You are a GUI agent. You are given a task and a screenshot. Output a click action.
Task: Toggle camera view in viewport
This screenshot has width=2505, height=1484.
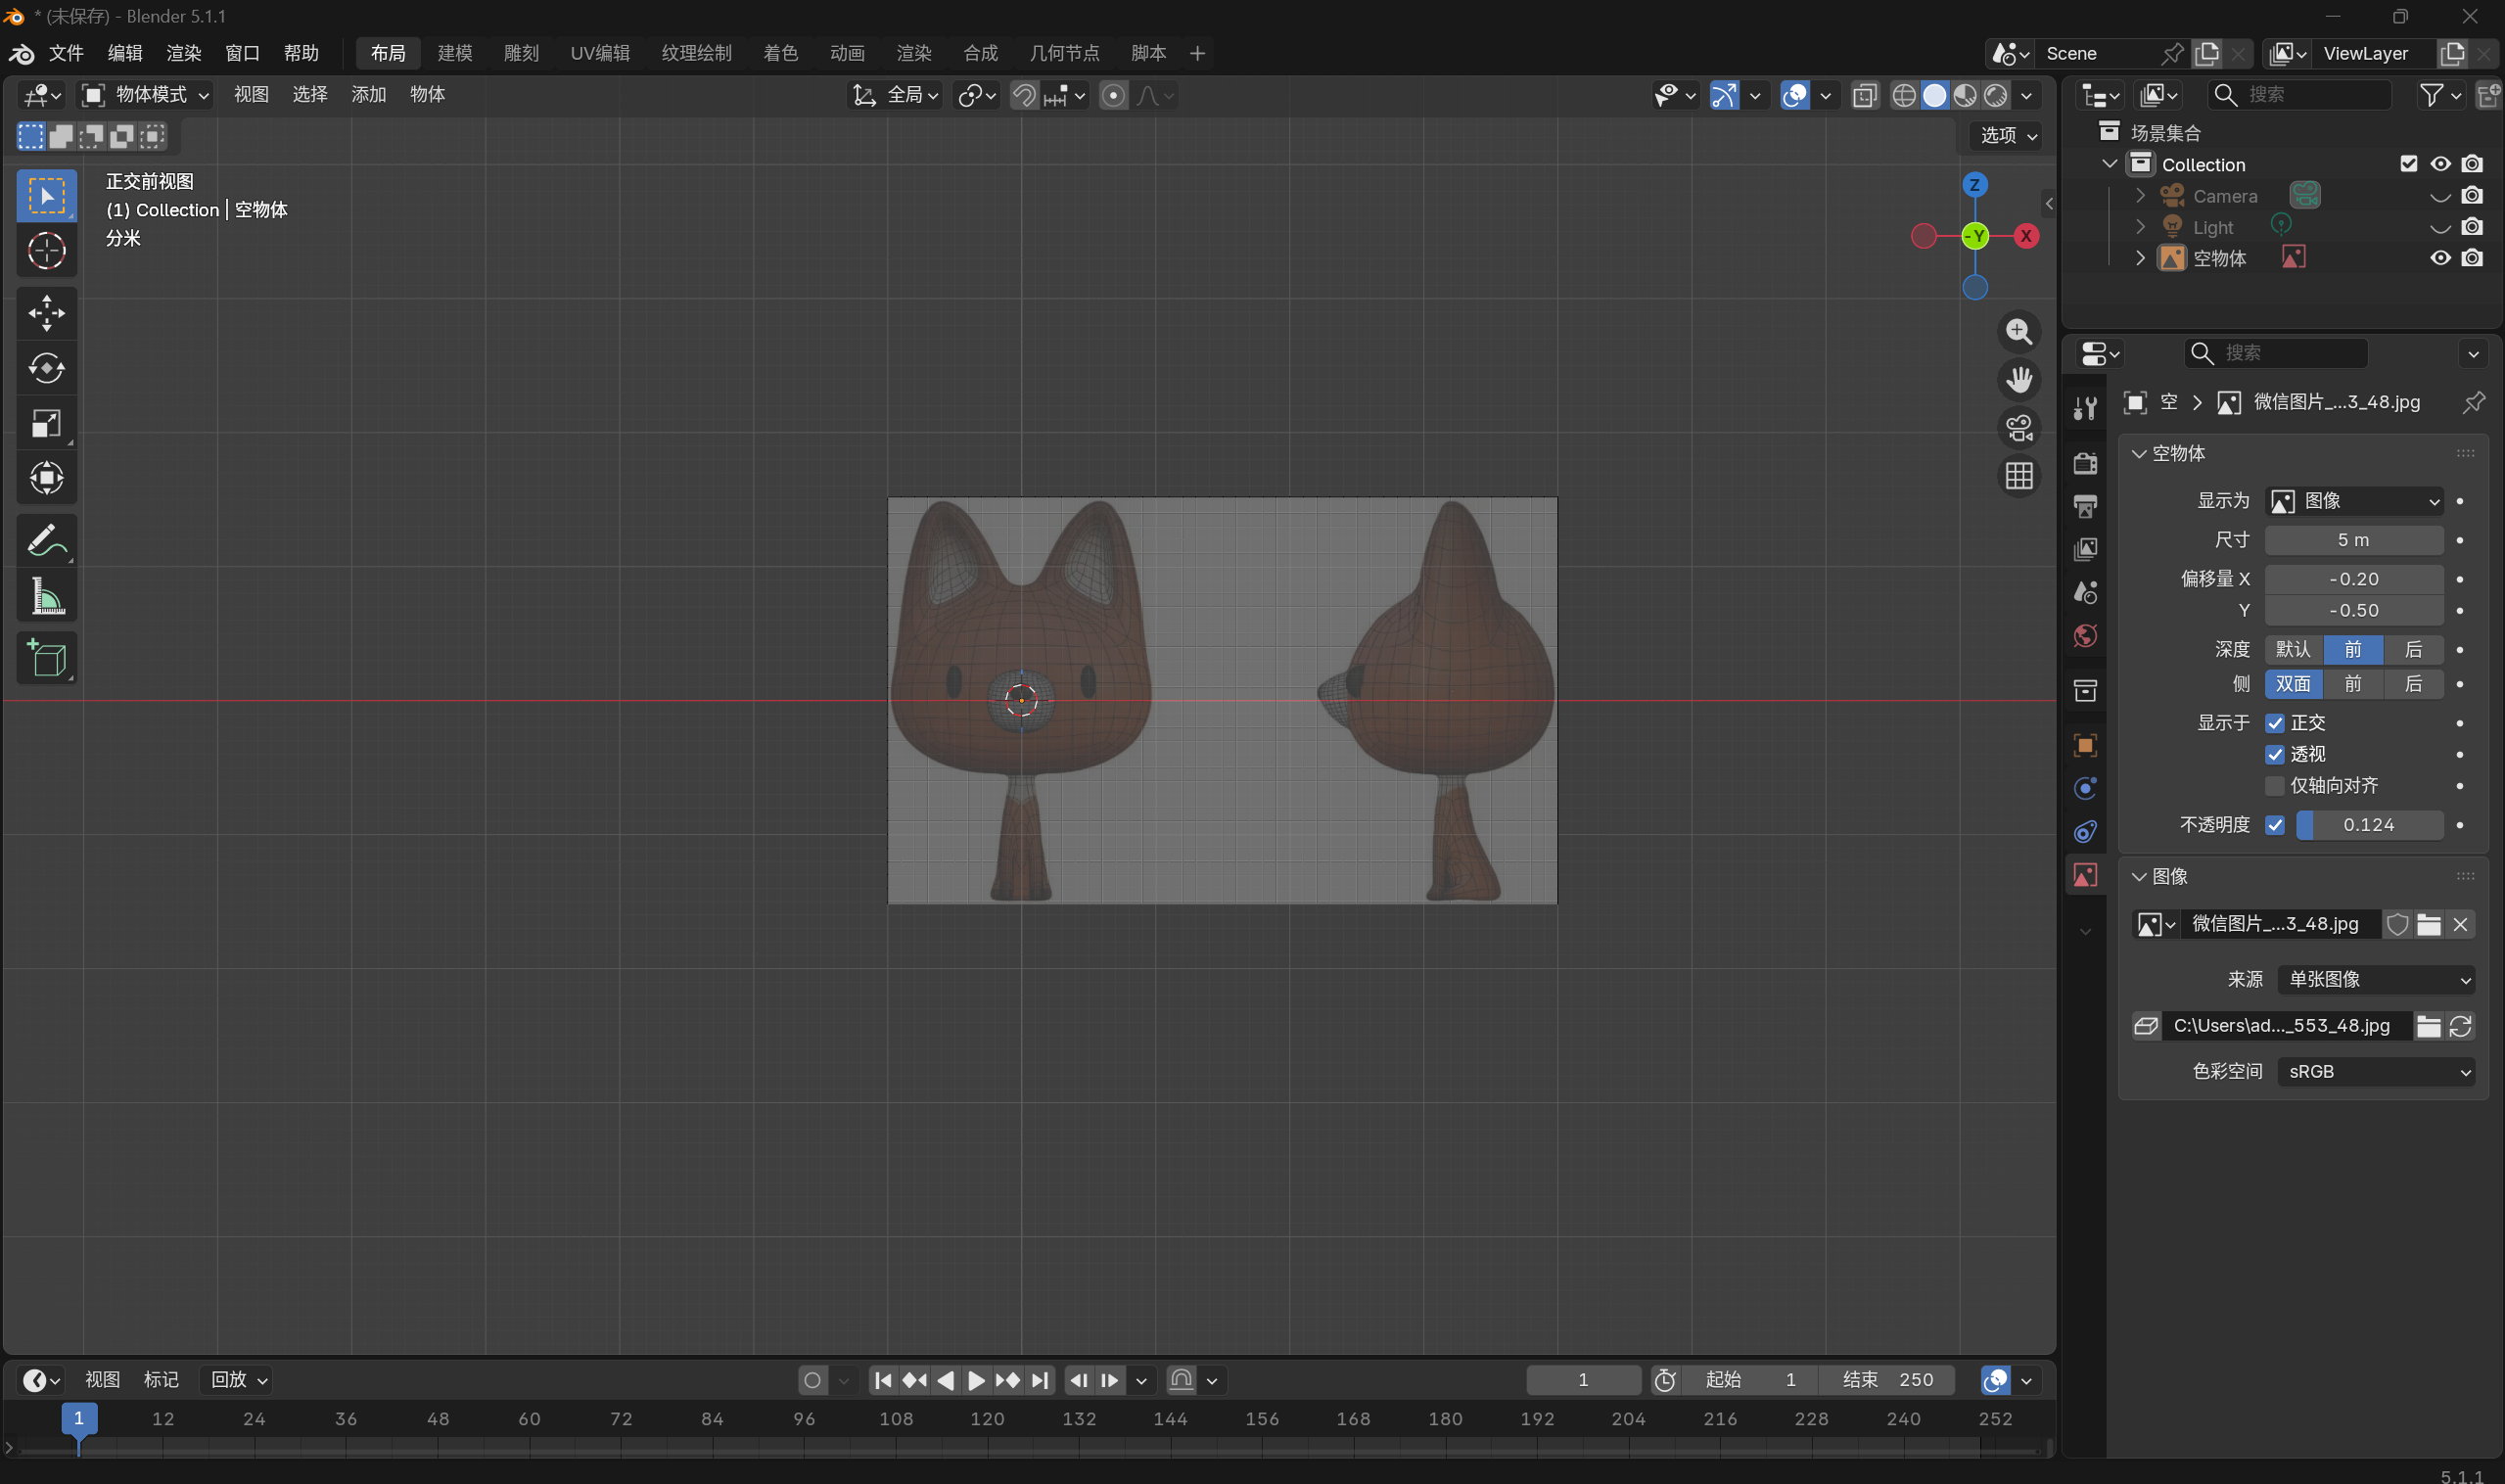point(2019,428)
